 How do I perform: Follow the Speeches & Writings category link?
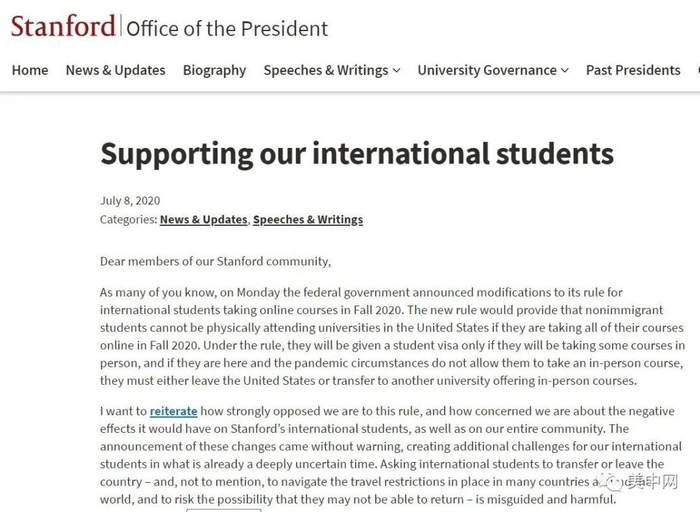[308, 219]
